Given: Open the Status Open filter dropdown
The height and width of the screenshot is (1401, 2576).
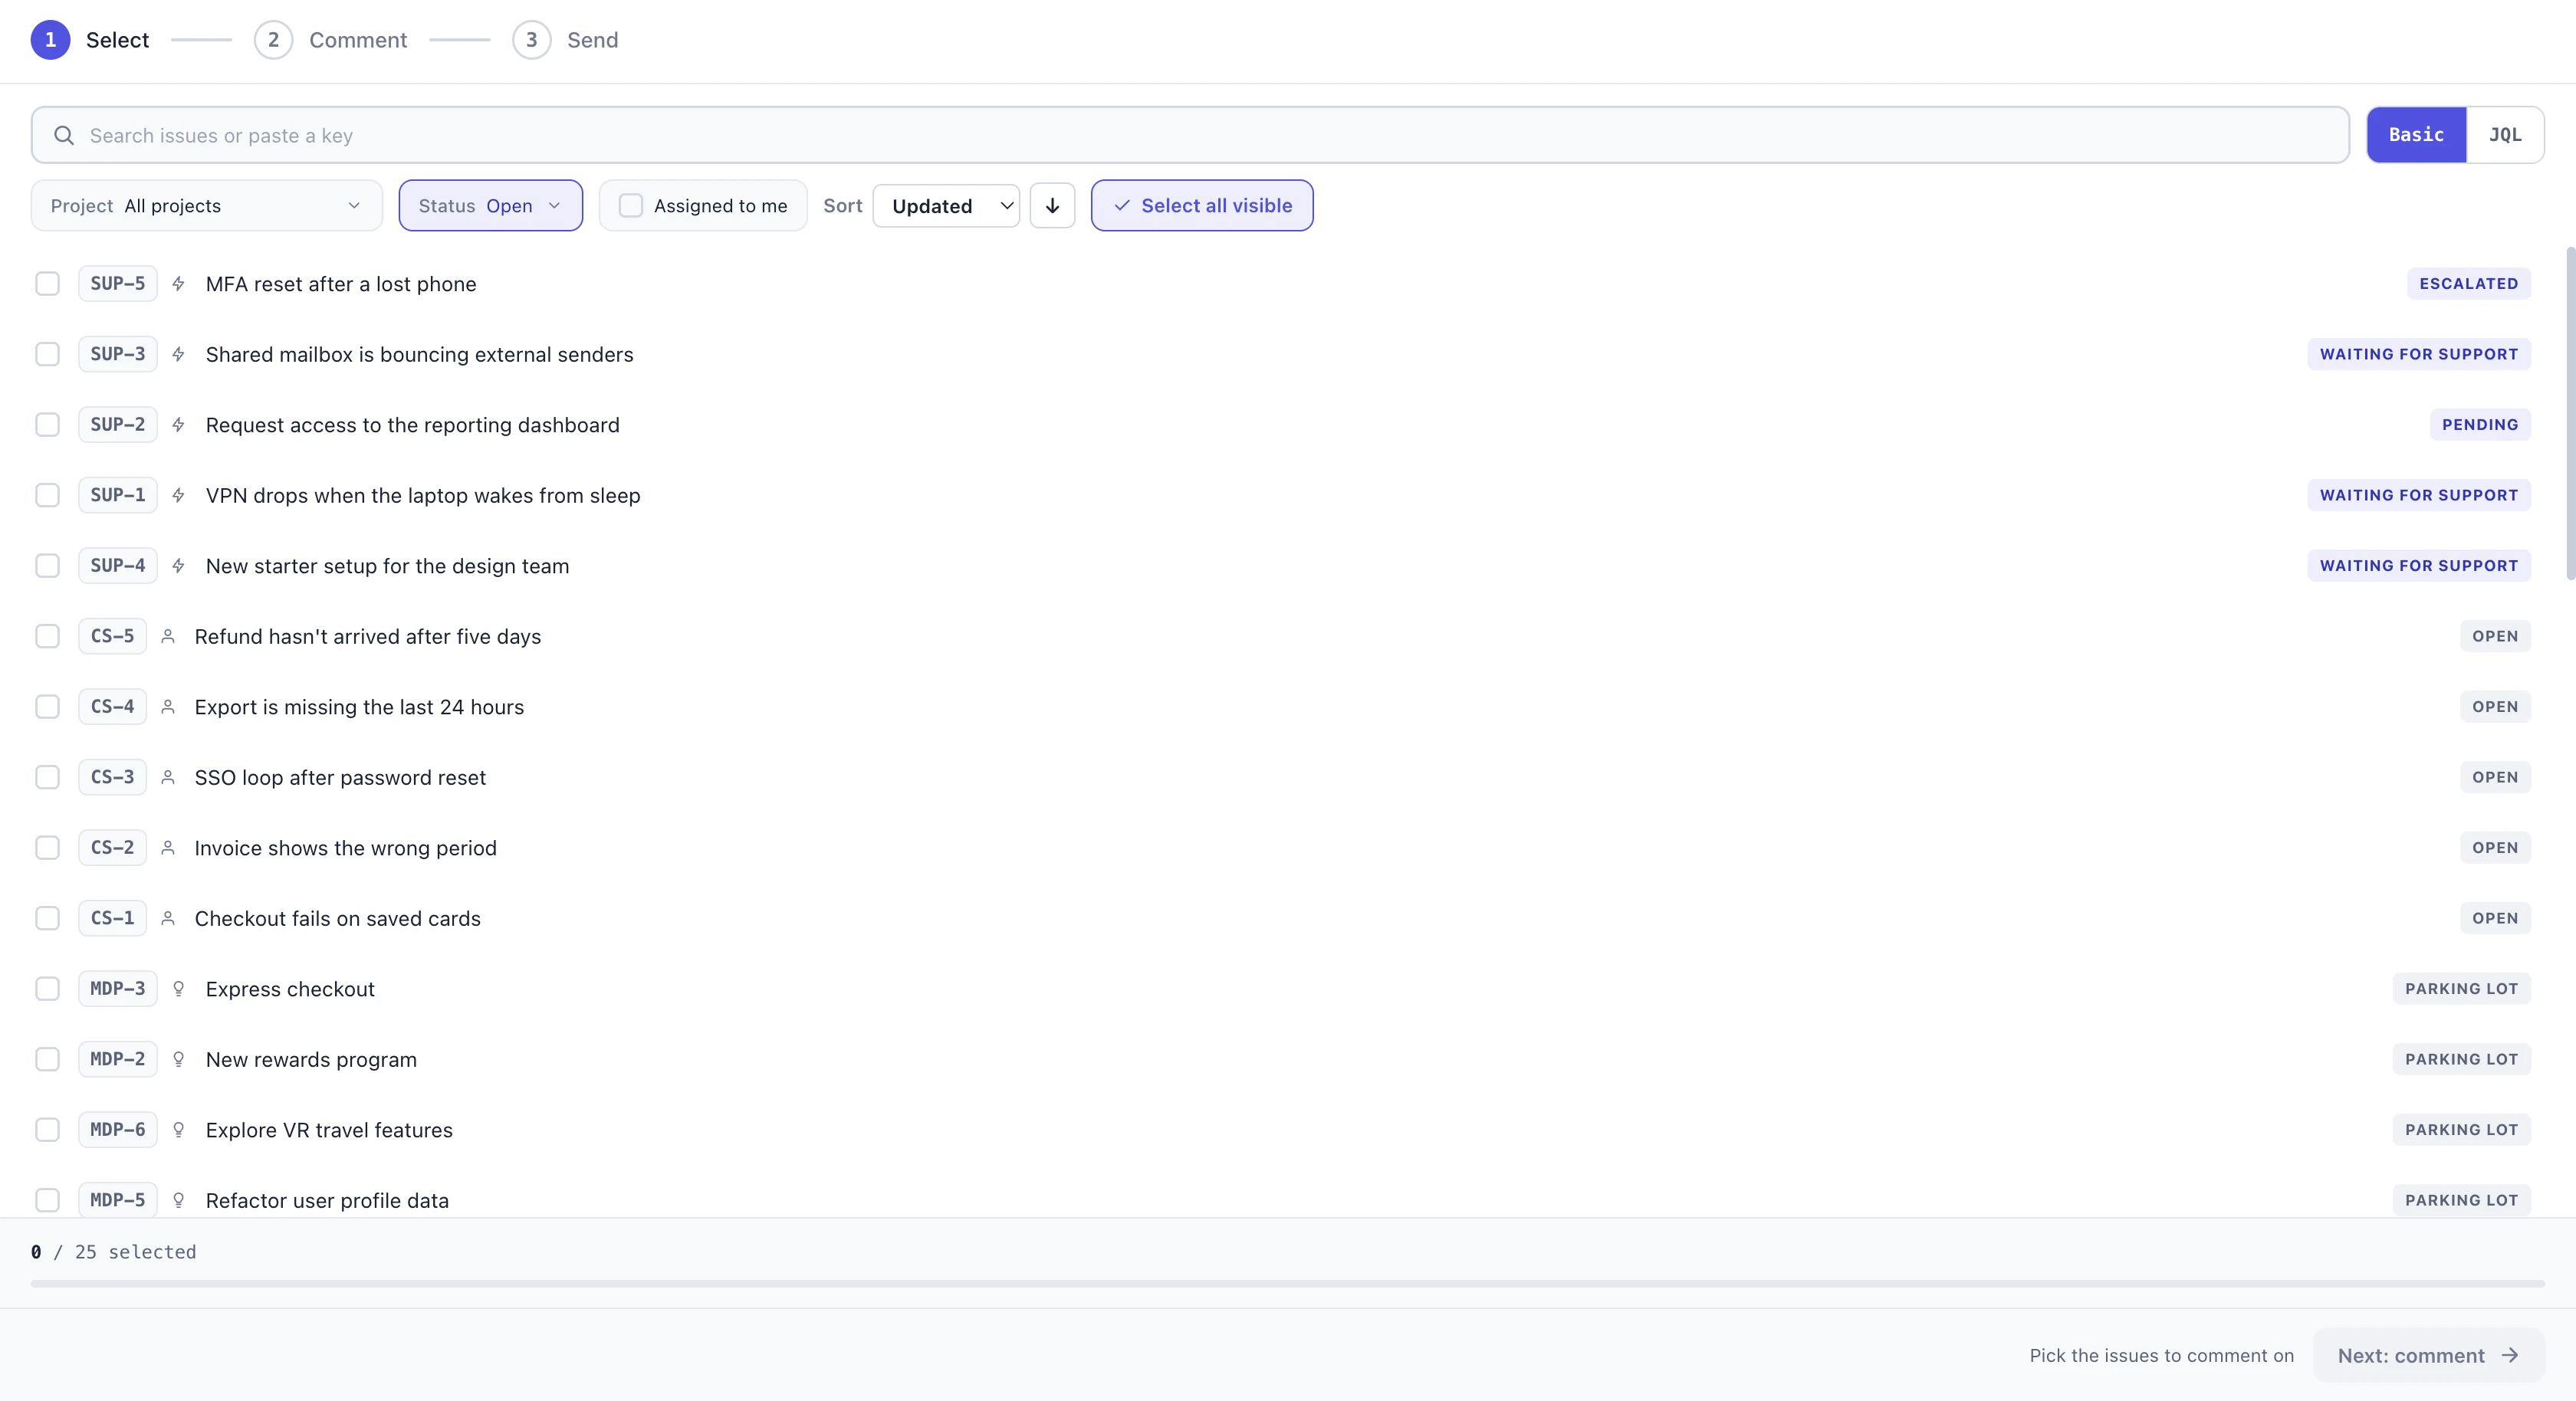Looking at the screenshot, I should click(490, 205).
